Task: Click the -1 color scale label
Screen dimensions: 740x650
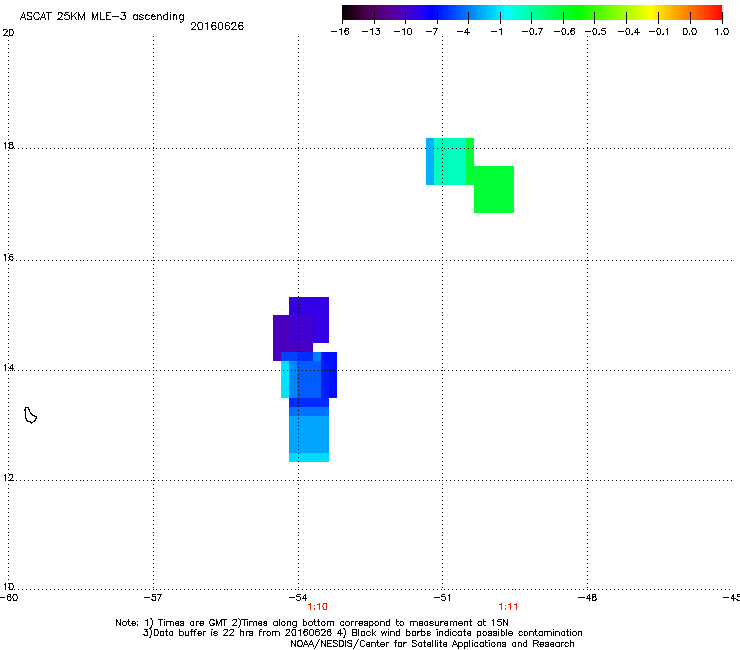Action: [x=496, y=32]
